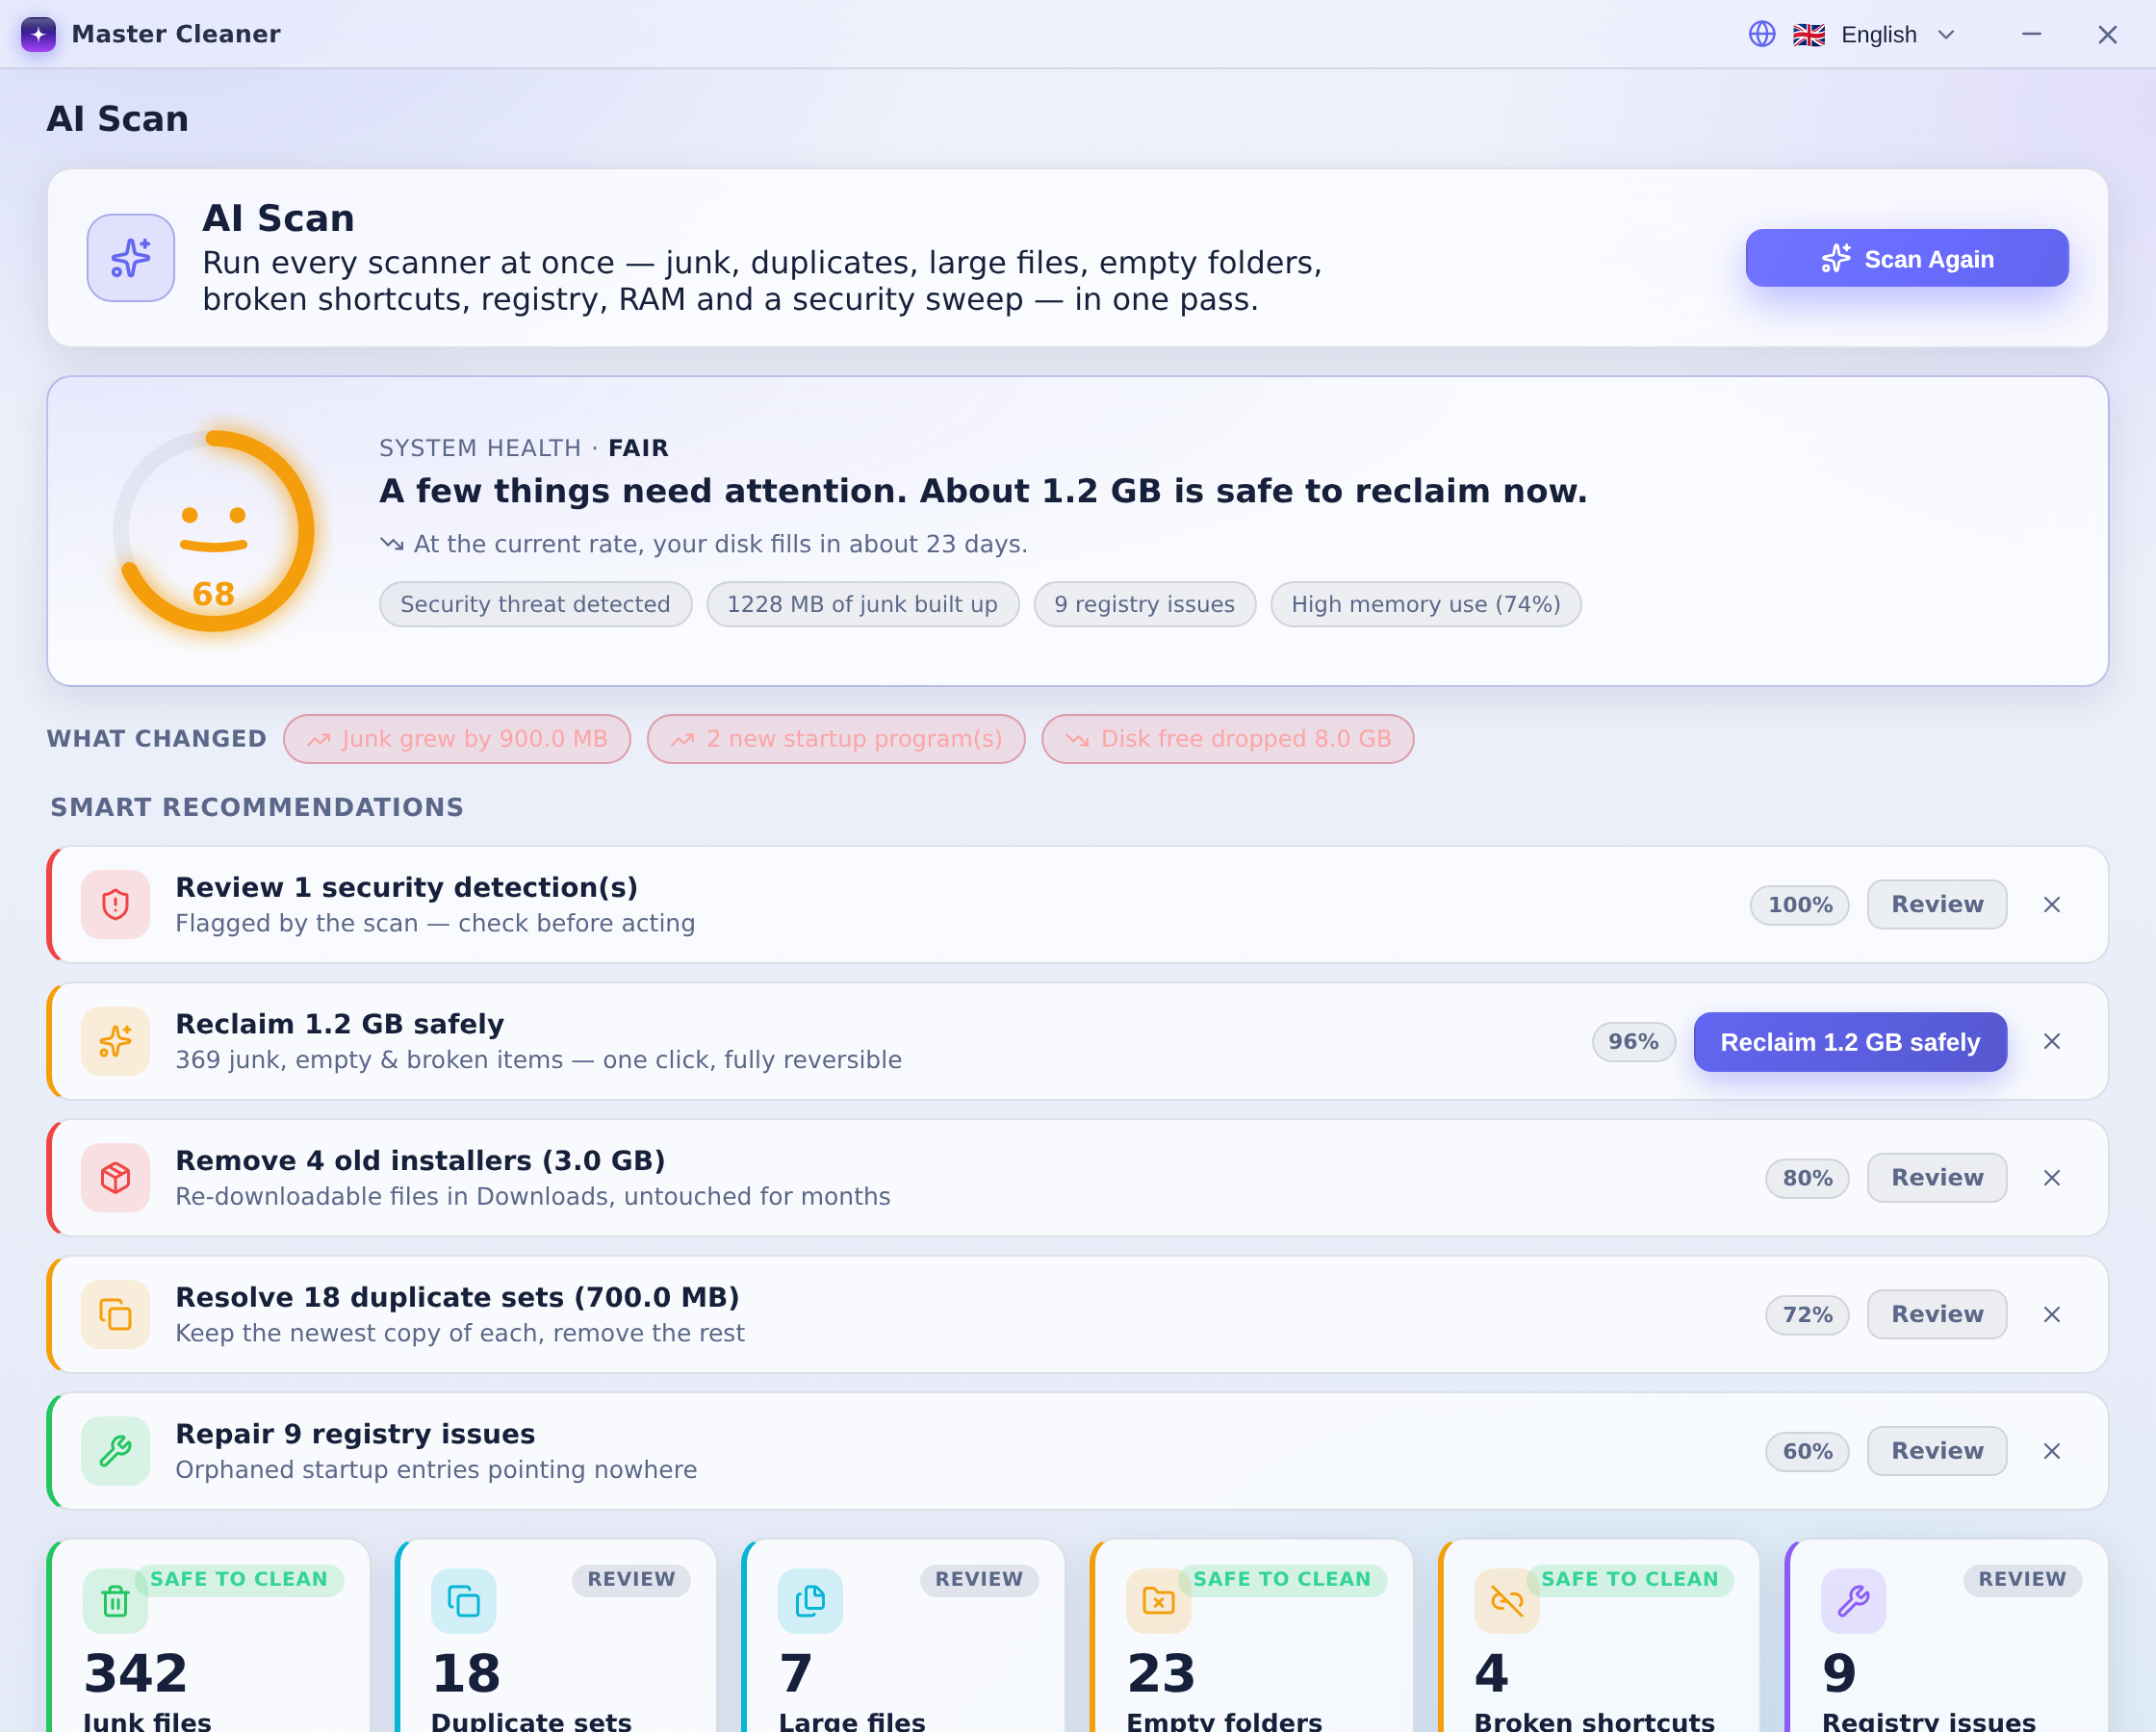Click the Duplicate sets card icon
Viewport: 2156px width, 1732px height.
click(464, 1601)
